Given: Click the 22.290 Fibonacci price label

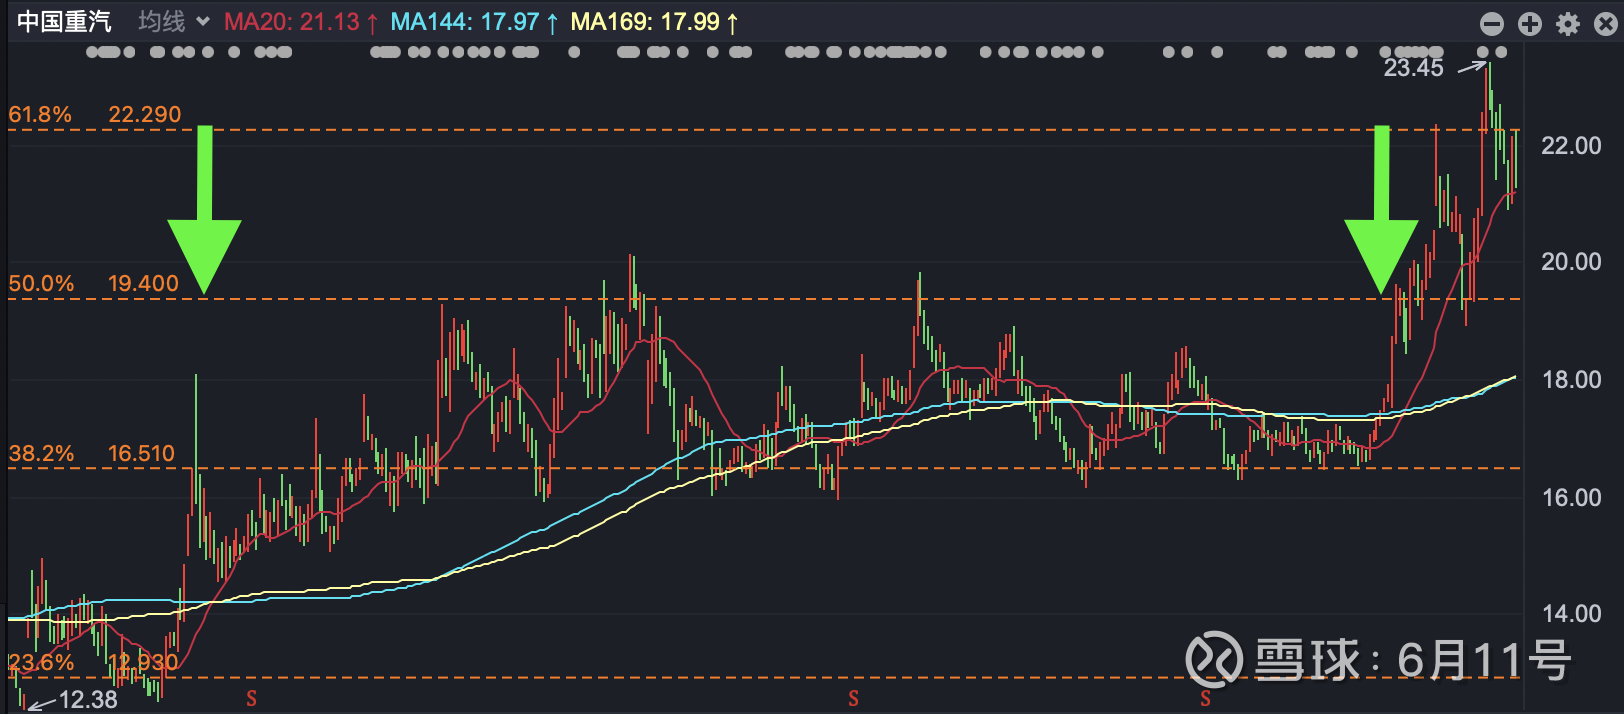Looking at the screenshot, I should pos(145,115).
